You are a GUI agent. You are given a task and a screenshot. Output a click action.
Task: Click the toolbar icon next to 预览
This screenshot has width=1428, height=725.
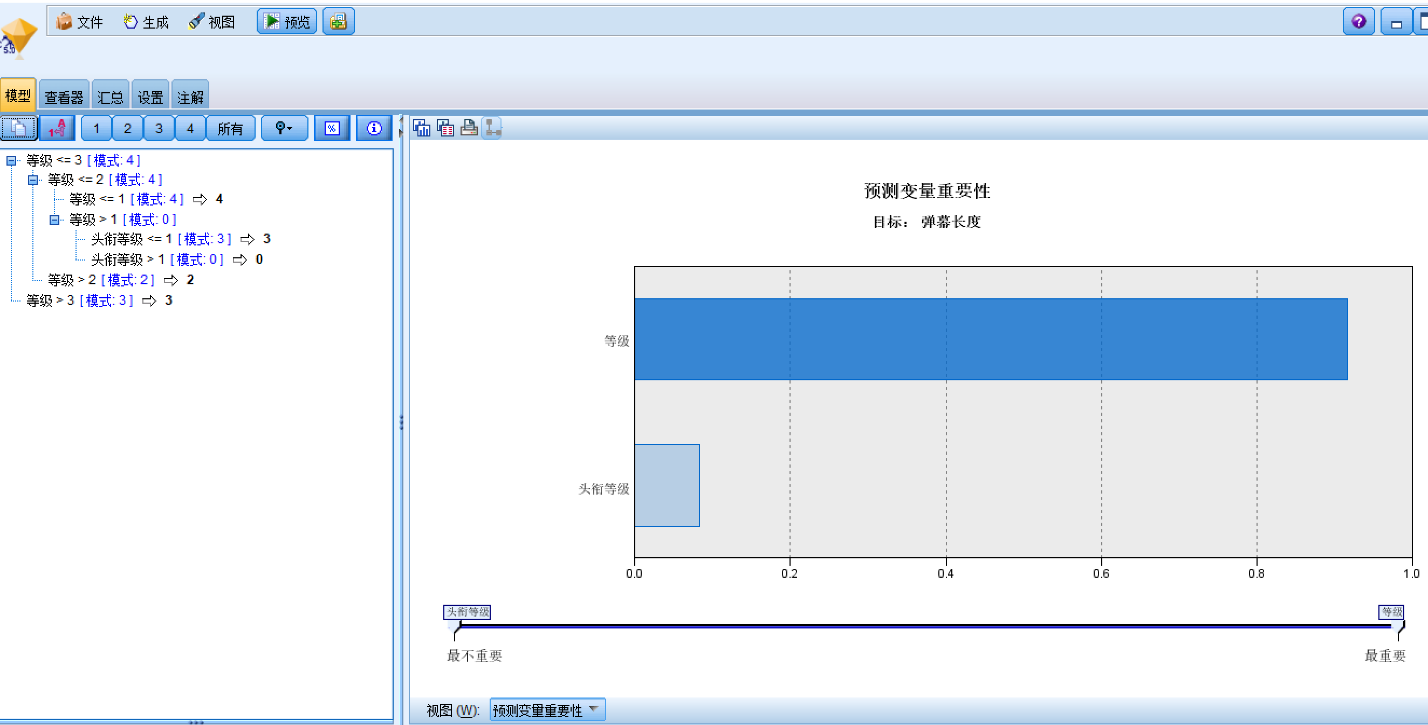point(338,21)
